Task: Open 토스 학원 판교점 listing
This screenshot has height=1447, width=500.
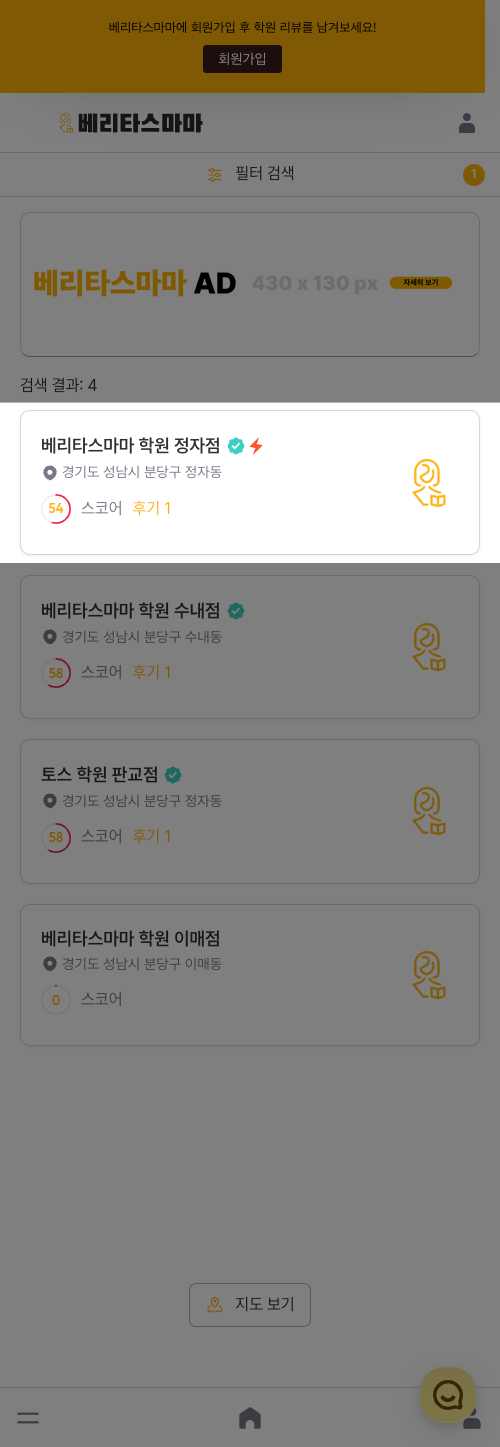Action: coord(250,811)
